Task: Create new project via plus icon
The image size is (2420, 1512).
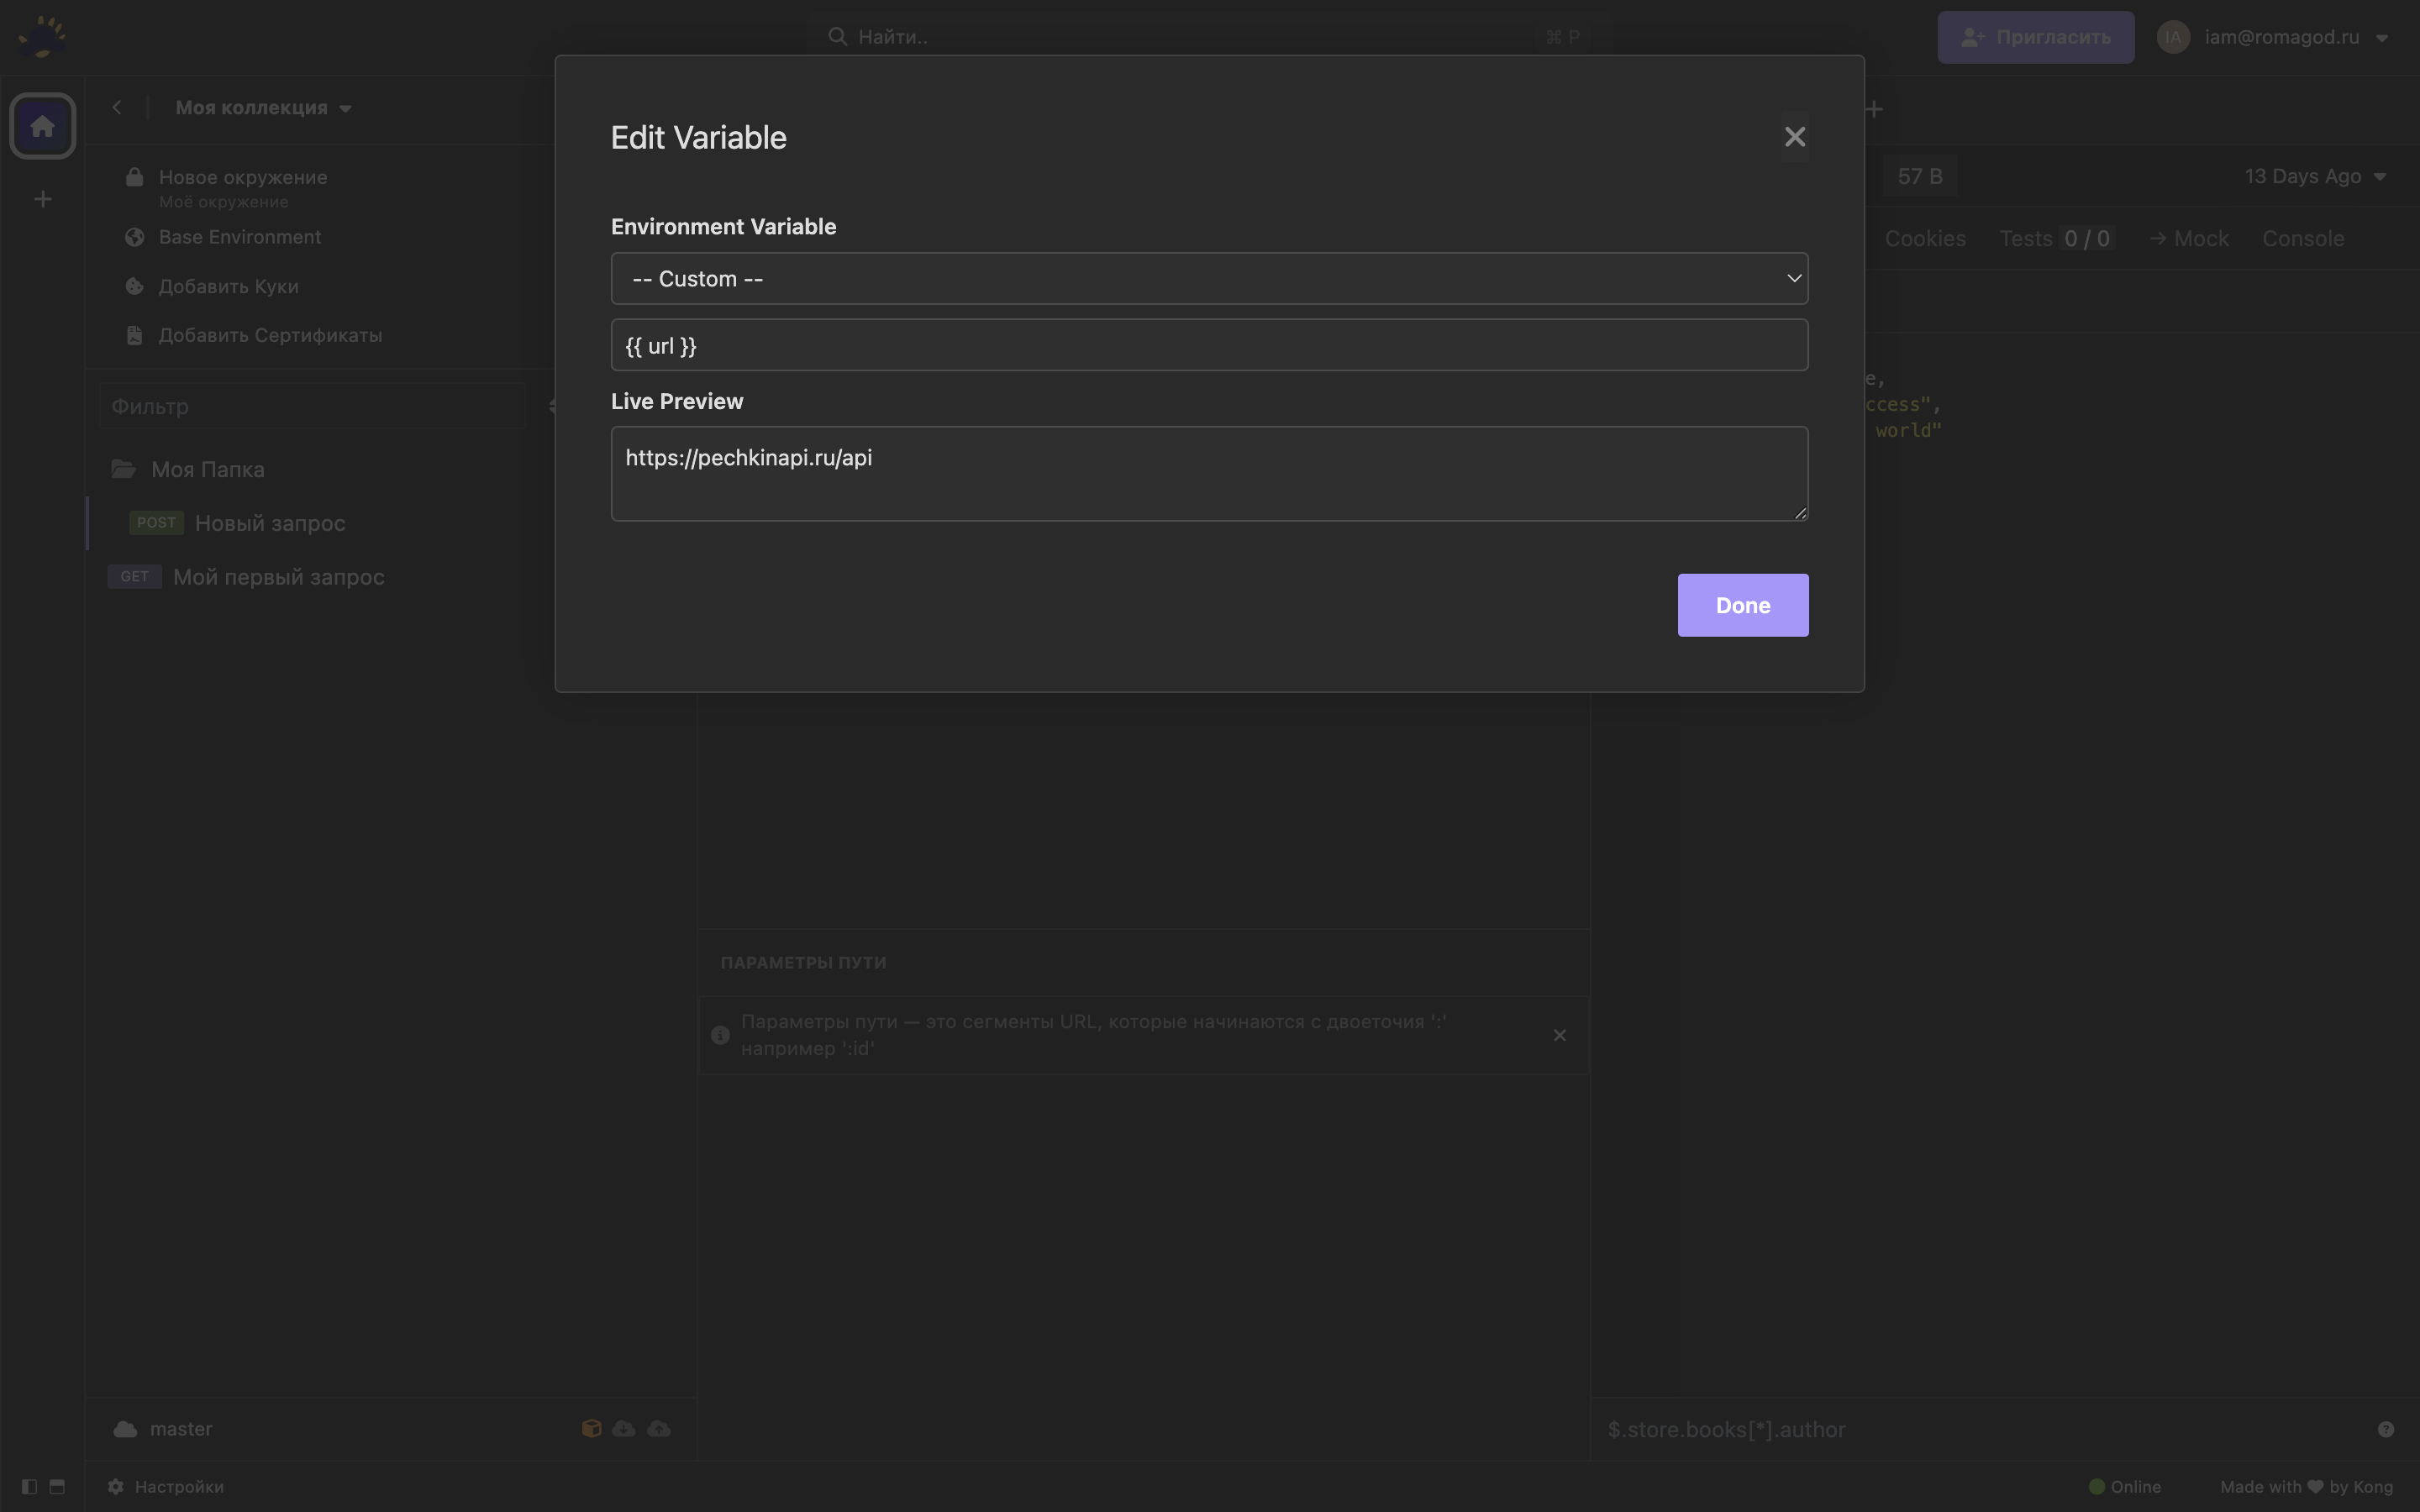Action: tap(42, 198)
